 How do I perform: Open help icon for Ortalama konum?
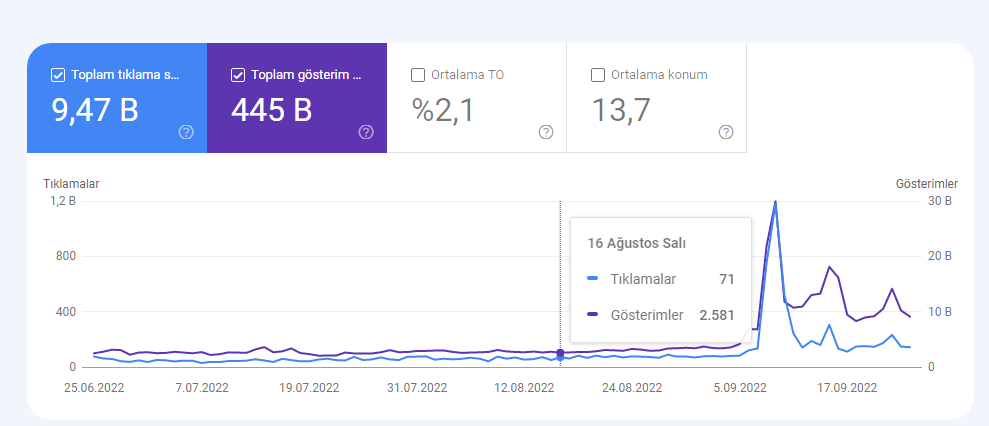(726, 132)
